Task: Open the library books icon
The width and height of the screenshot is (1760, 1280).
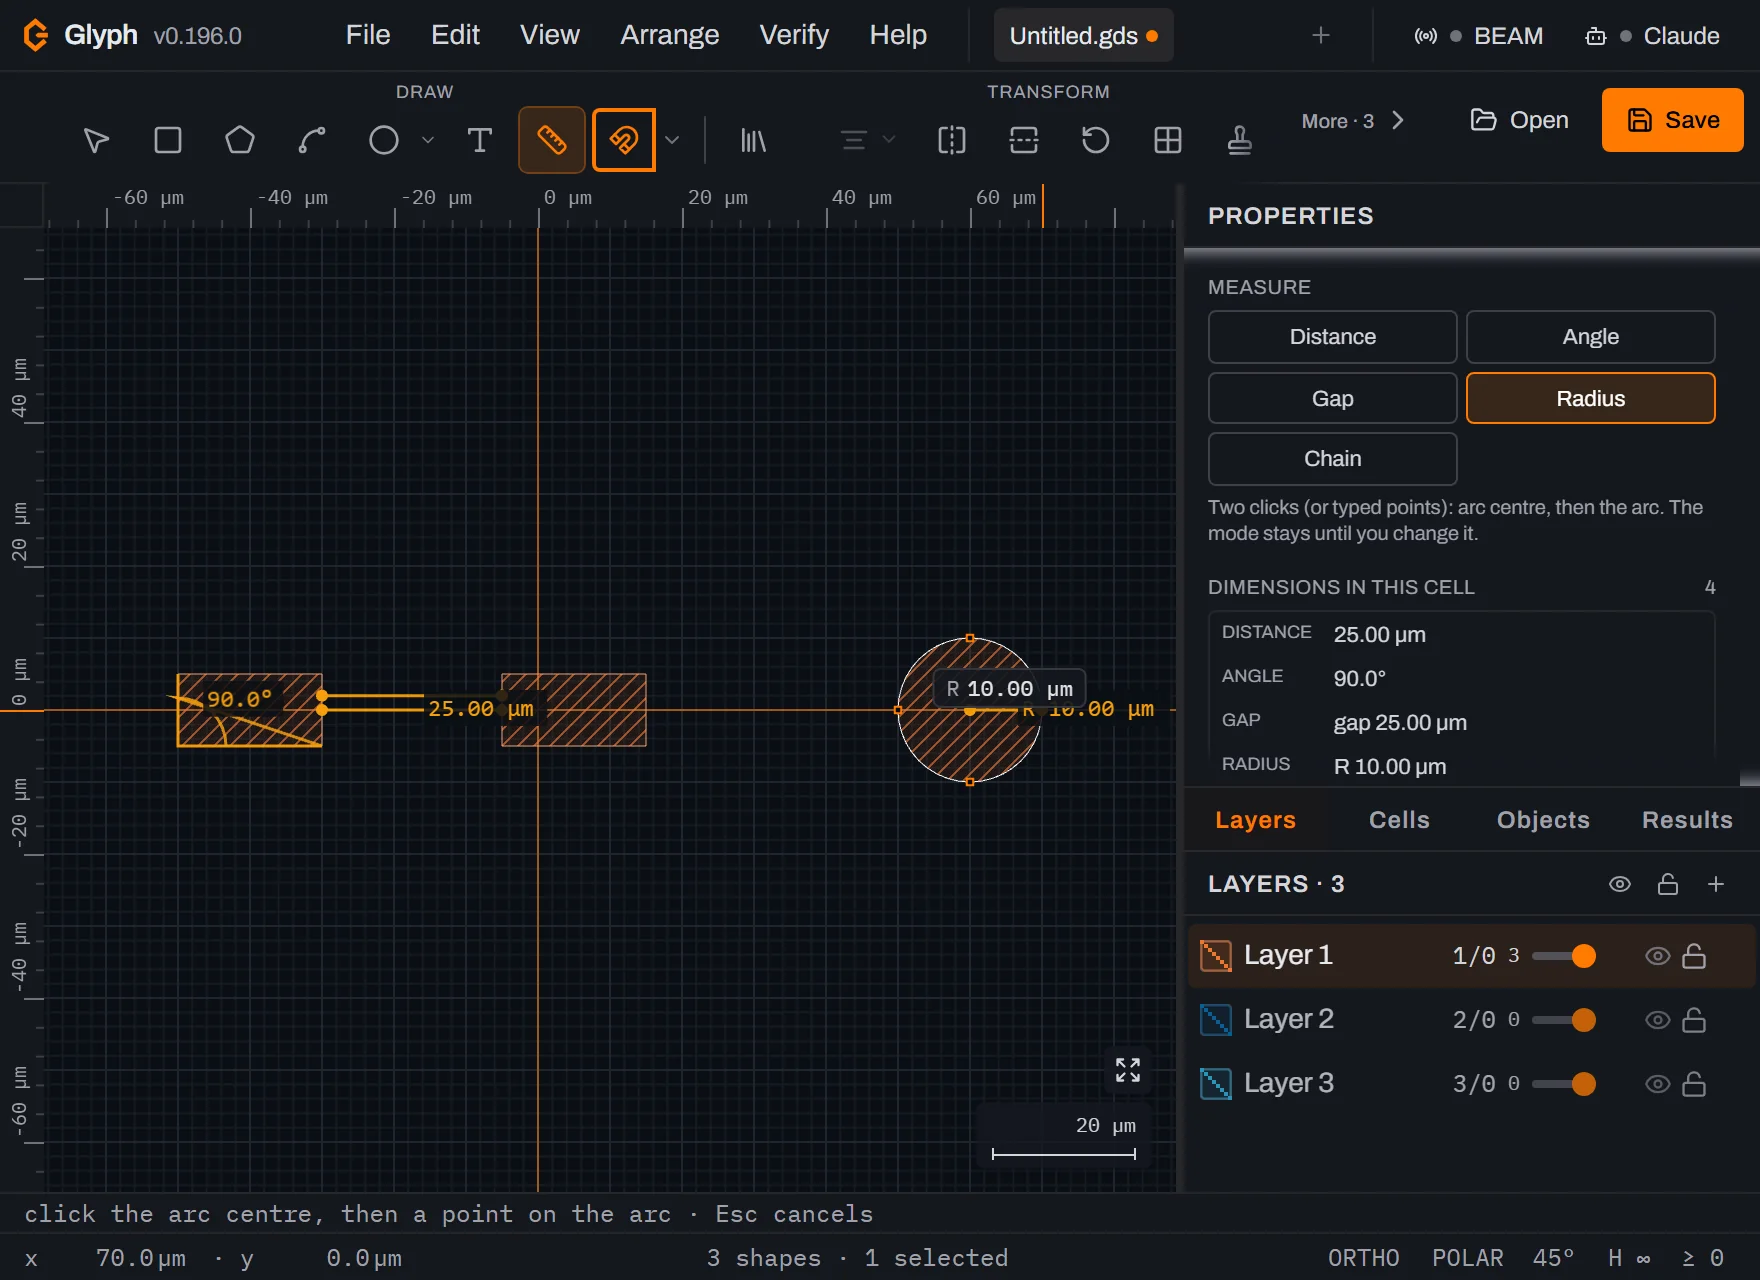Action: click(x=753, y=140)
